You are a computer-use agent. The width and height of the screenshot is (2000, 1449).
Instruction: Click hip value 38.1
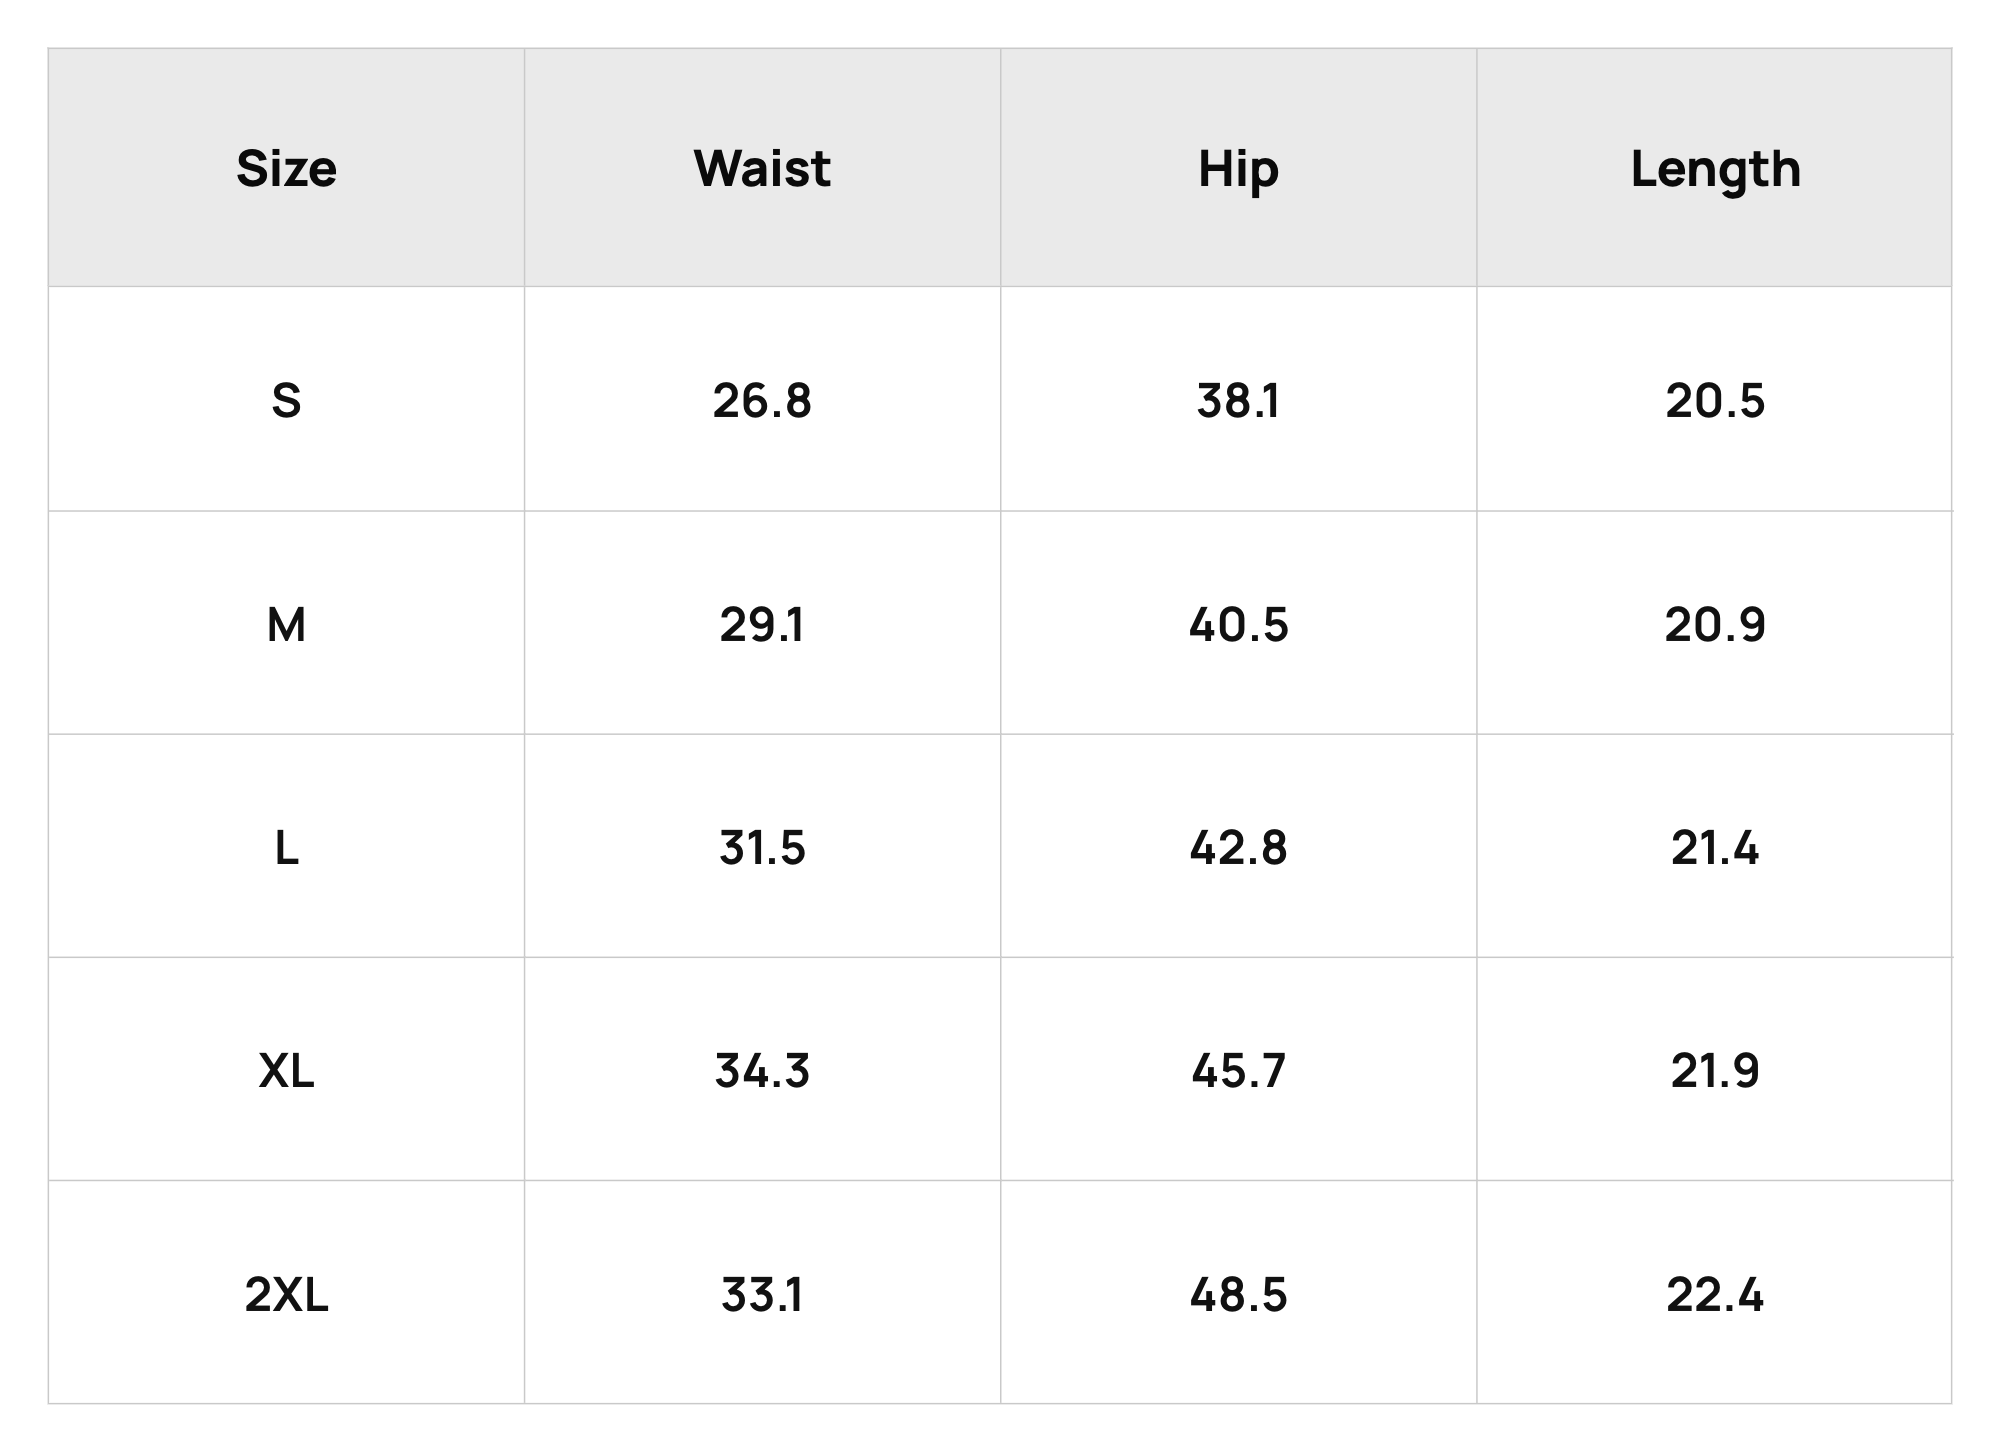tap(1238, 401)
